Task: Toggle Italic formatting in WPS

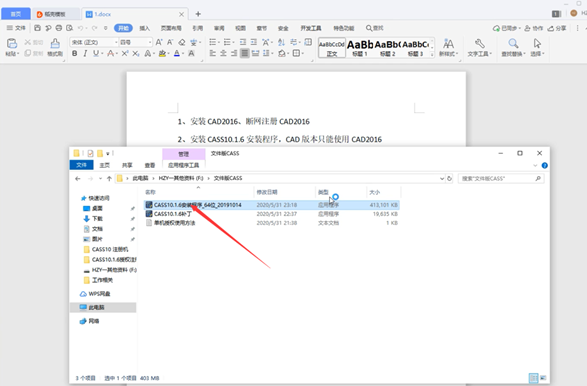Action: [x=85, y=54]
